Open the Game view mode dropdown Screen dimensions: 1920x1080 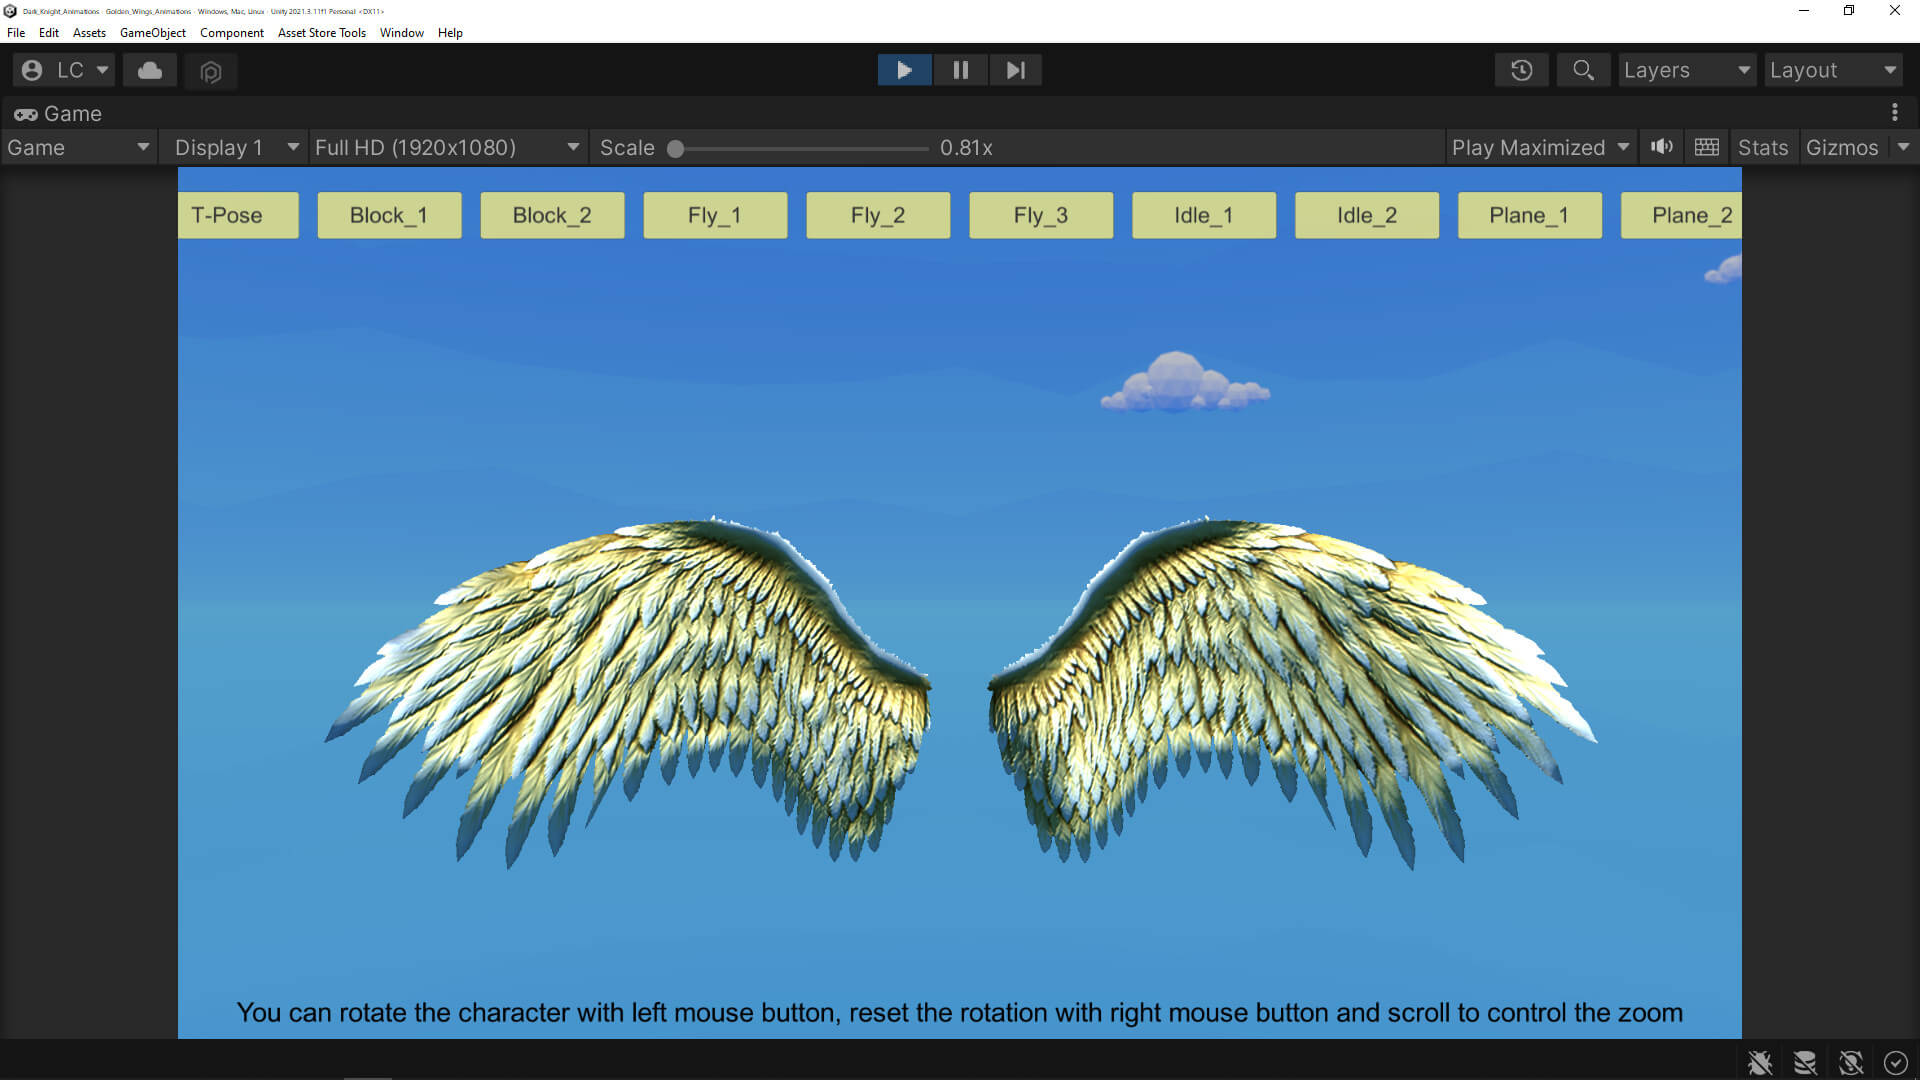[x=79, y=148]
